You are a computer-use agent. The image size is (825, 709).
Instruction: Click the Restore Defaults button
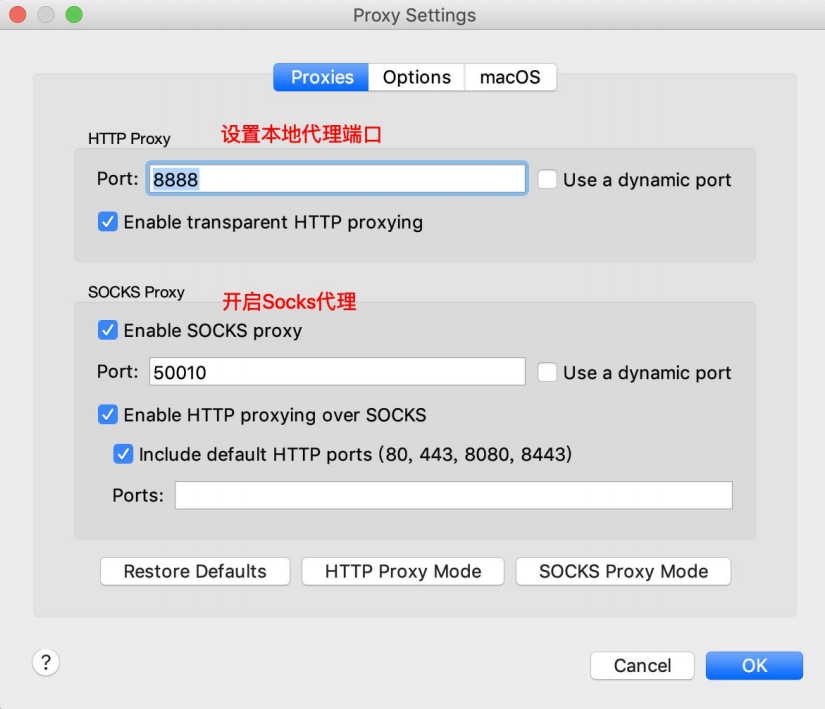[195, 571]
